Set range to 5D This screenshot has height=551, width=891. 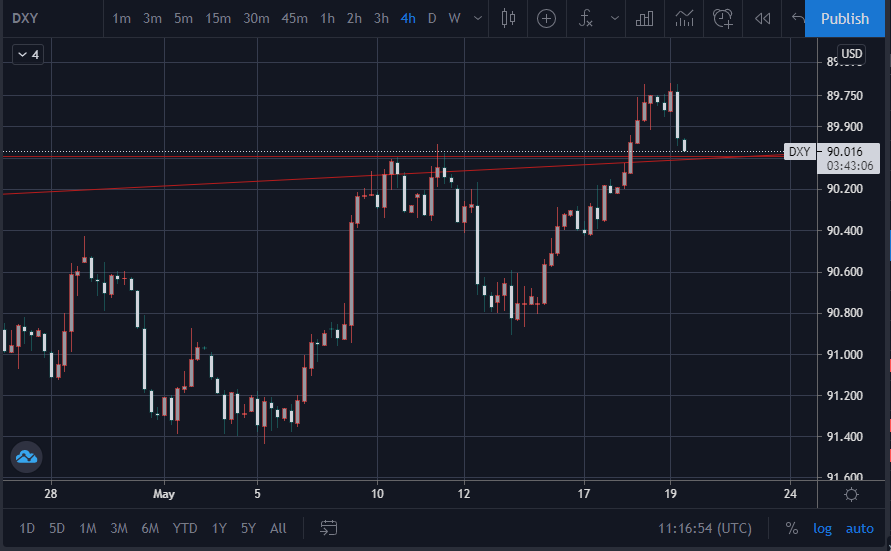coord(57,528)
